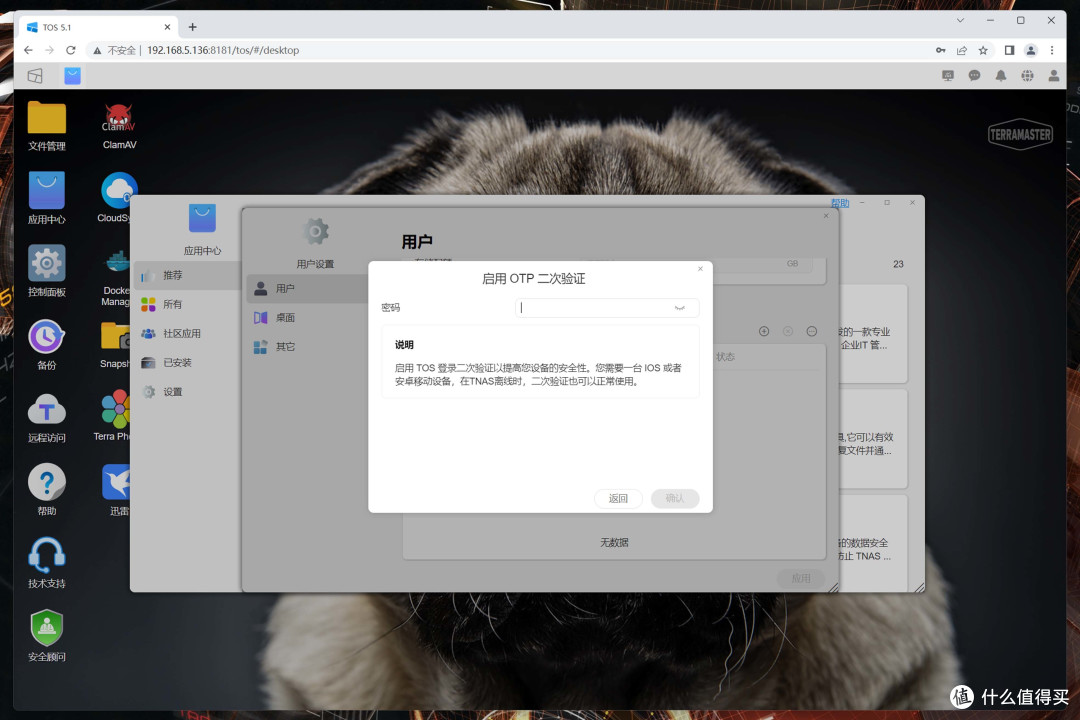Close the OTP verification dialog
The image size is (1080, 720).
coord(700,269)
